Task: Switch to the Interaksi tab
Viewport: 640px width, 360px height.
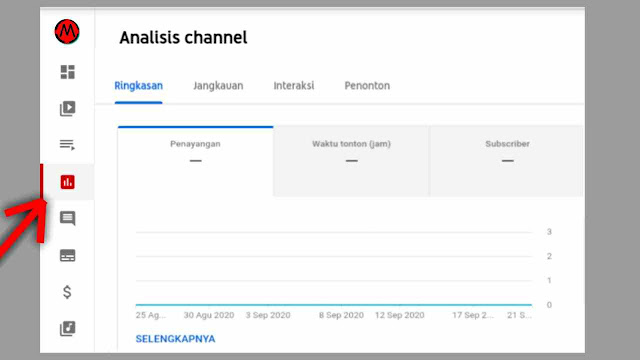Action: point(293,86)
